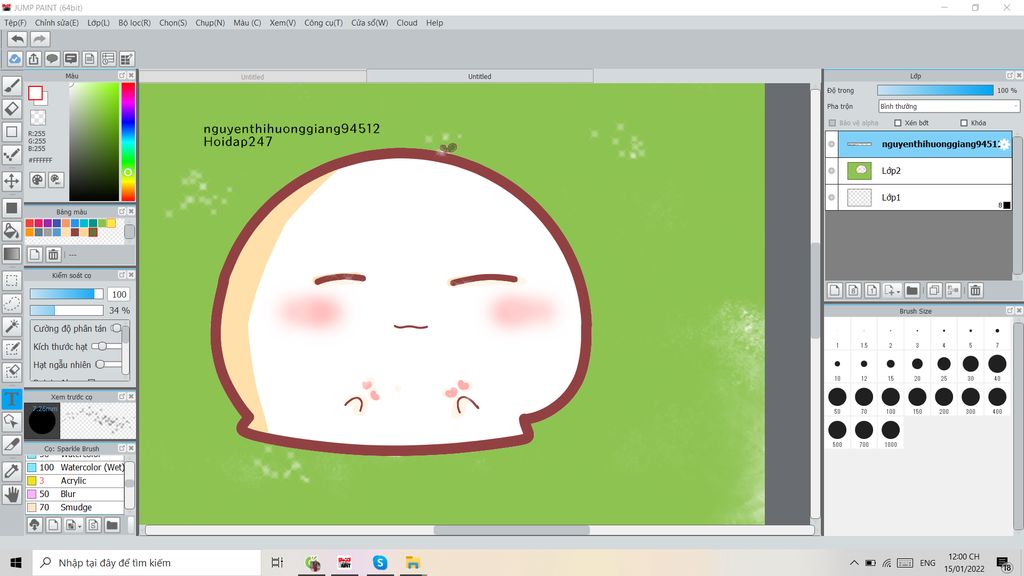Delete layer using Layers panel trash icon
1024x576 pixels.
[x=976, y=291]
